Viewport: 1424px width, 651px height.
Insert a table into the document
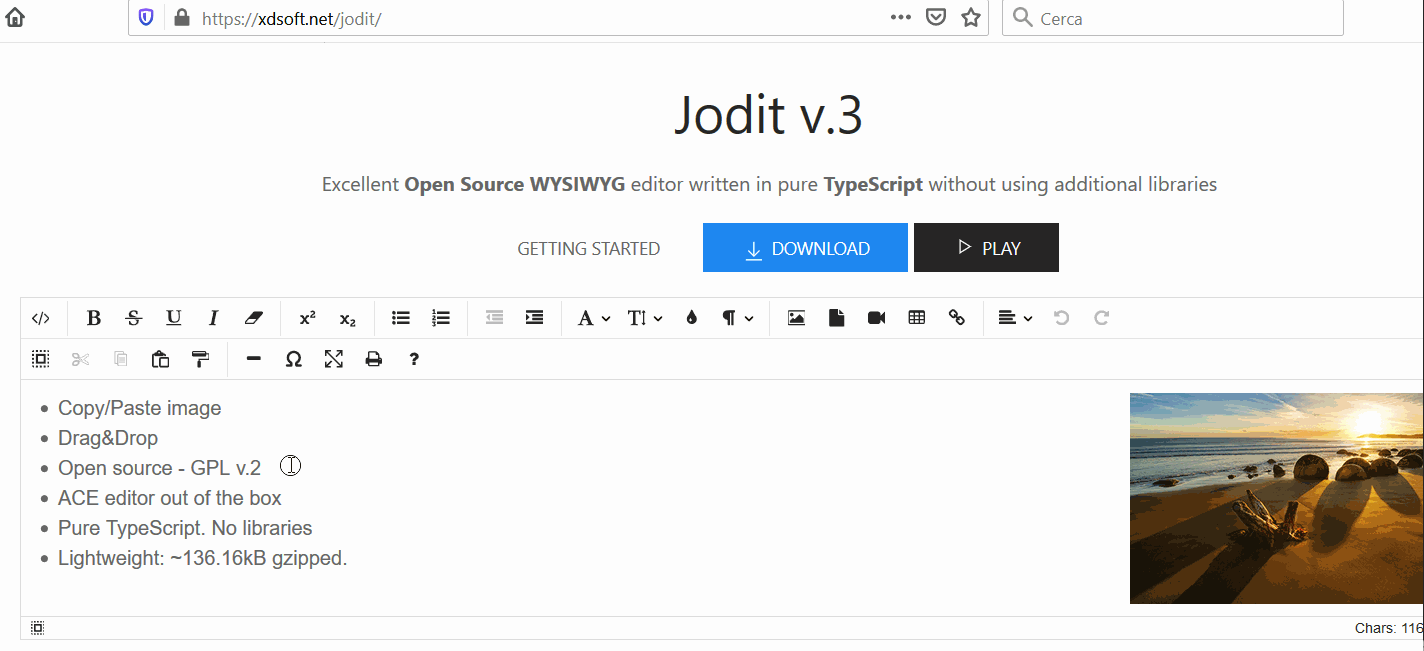point(917,317)
